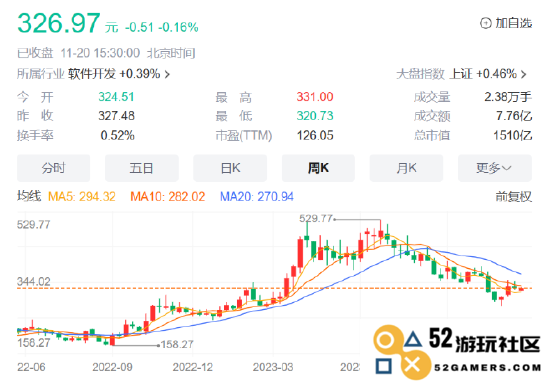Click the 529.77 peak marker on chart

pos(316,219)
